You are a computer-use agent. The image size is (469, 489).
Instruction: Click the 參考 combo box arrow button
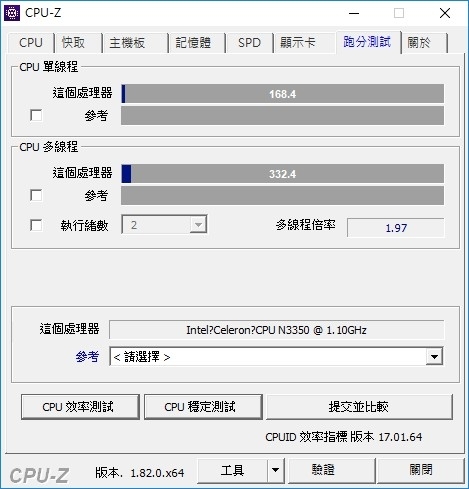click(434, 357)
